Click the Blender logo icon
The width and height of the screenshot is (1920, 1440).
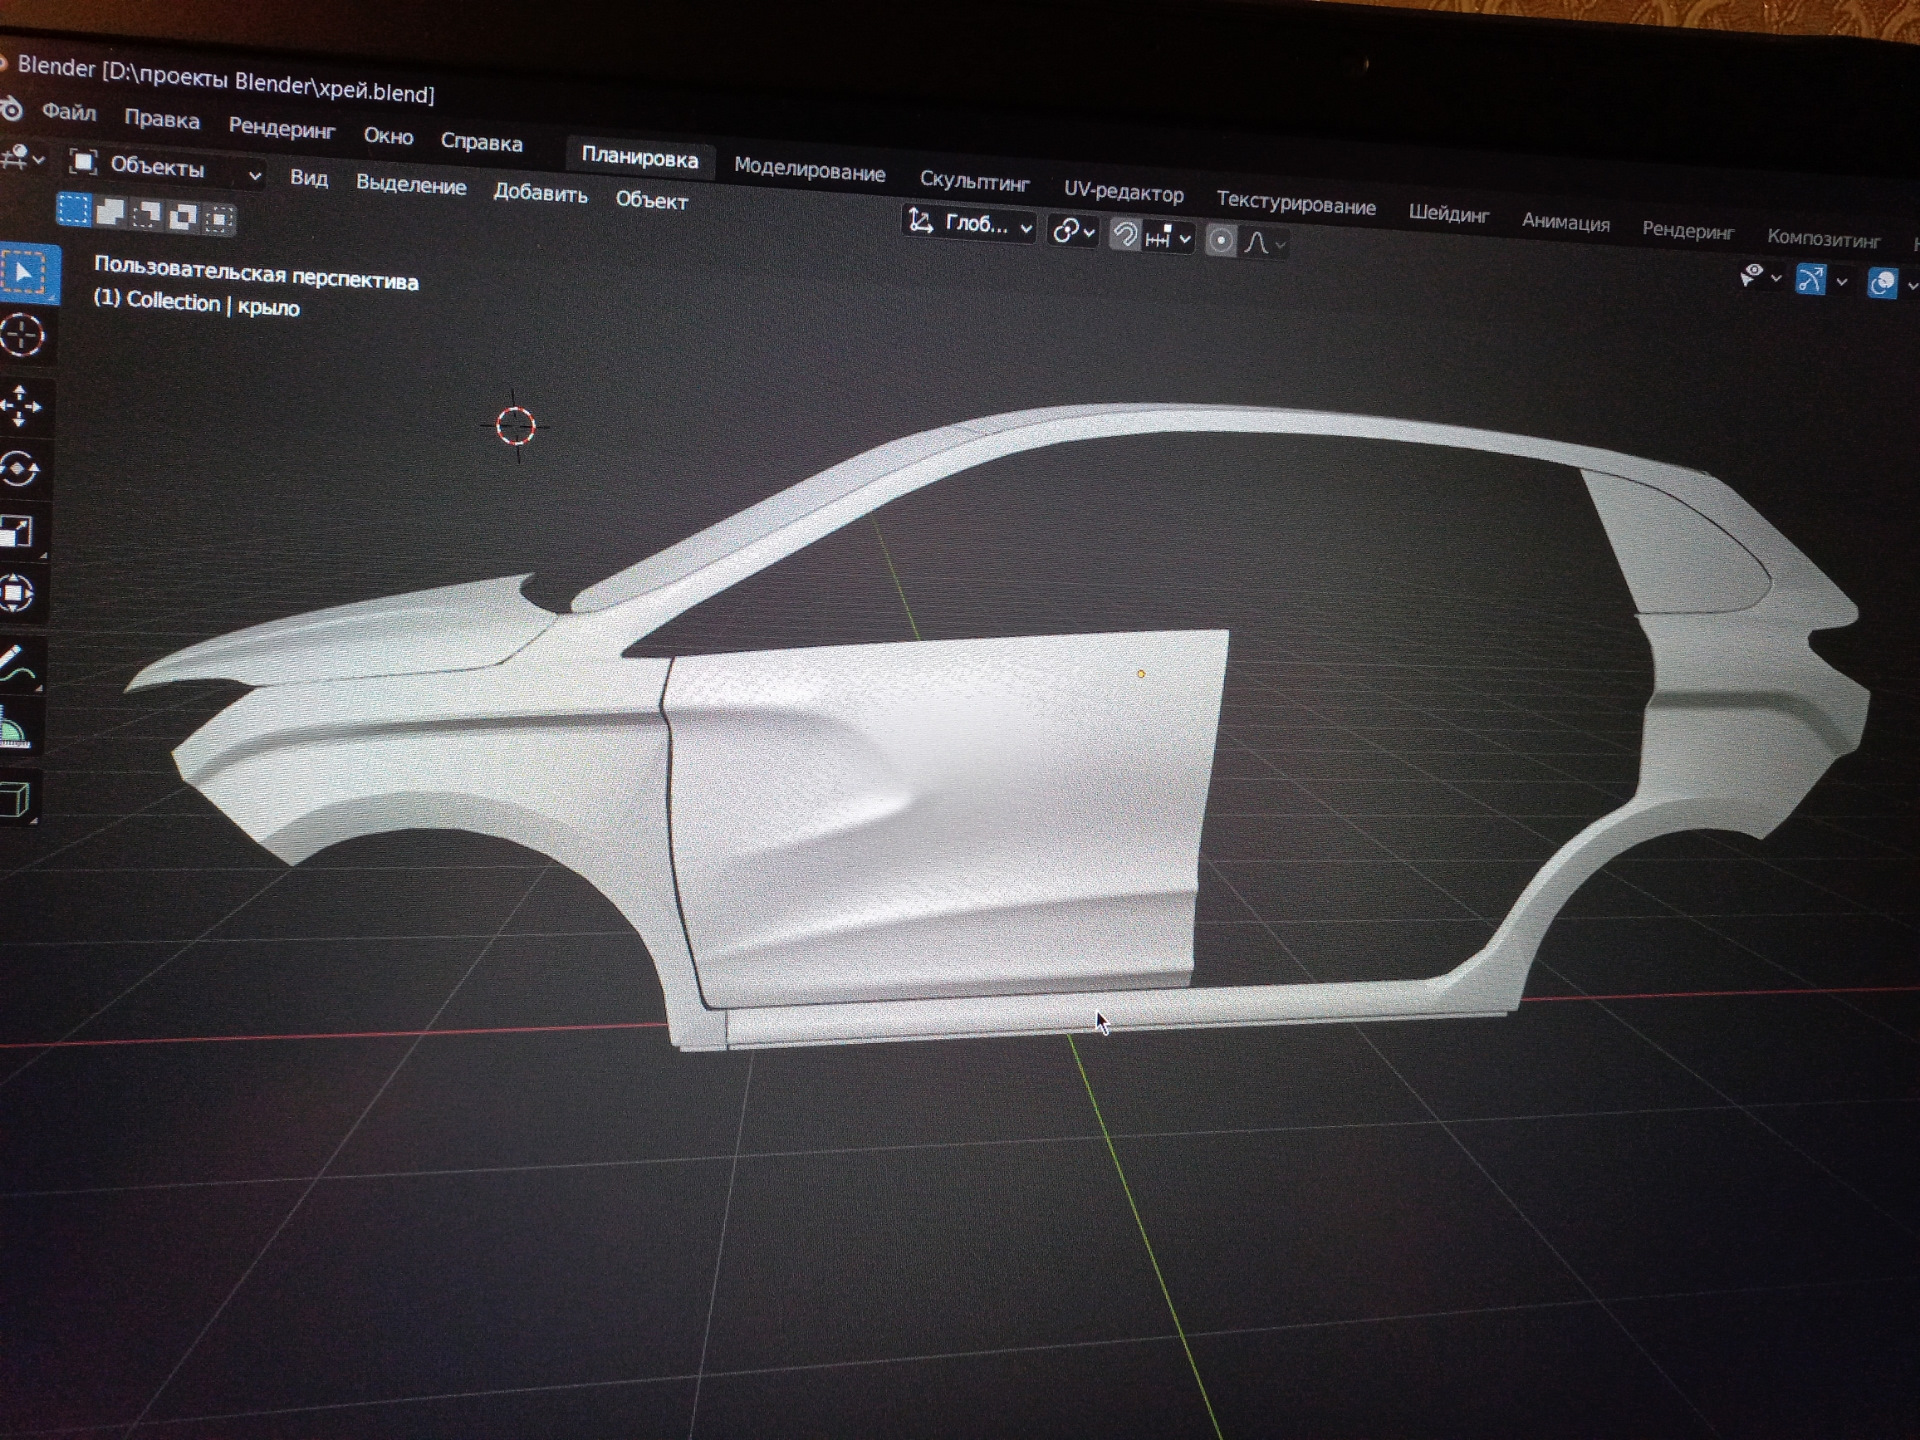(x=10, y=109)
